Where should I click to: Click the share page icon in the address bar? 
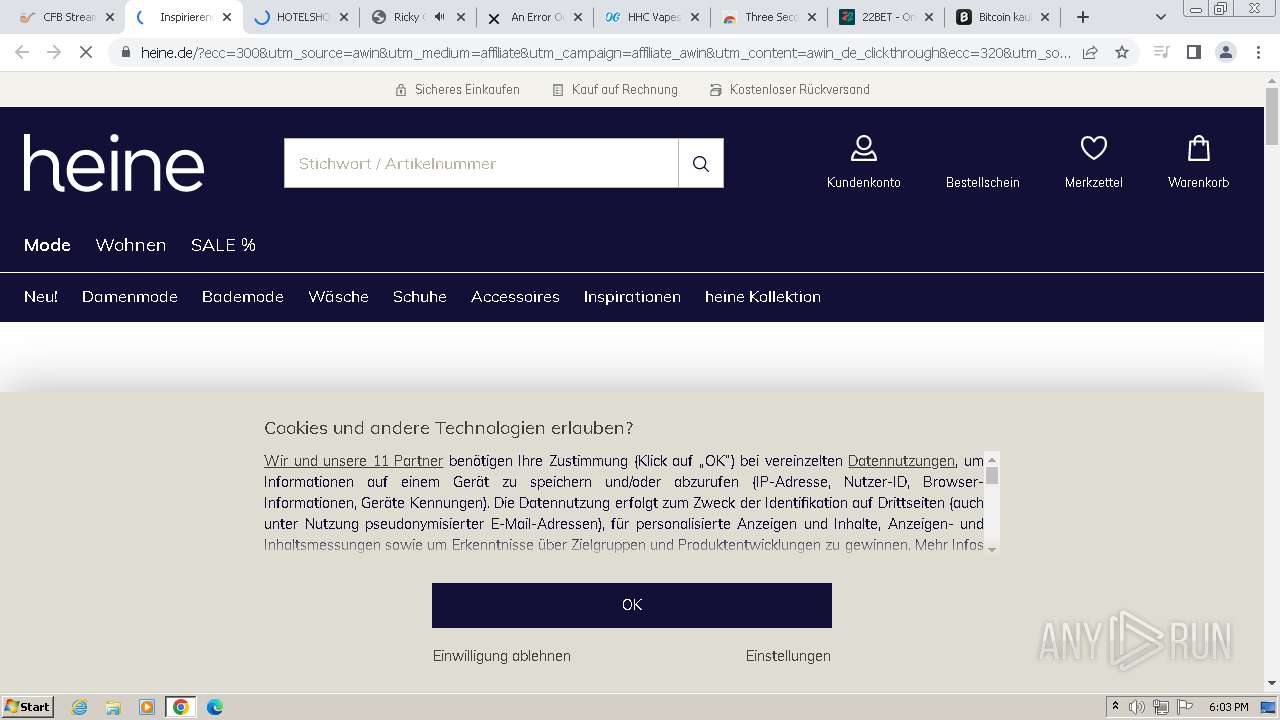coord(1090,52)
